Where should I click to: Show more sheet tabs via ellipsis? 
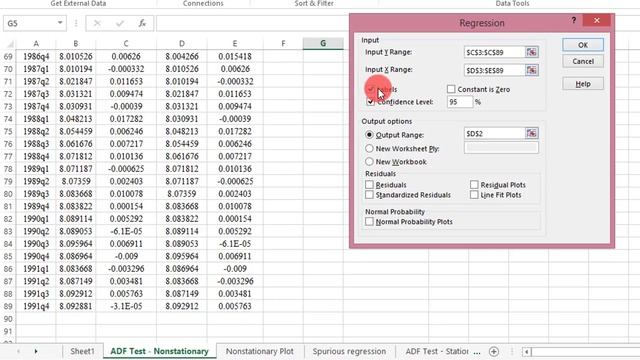[x=476, y=351]
